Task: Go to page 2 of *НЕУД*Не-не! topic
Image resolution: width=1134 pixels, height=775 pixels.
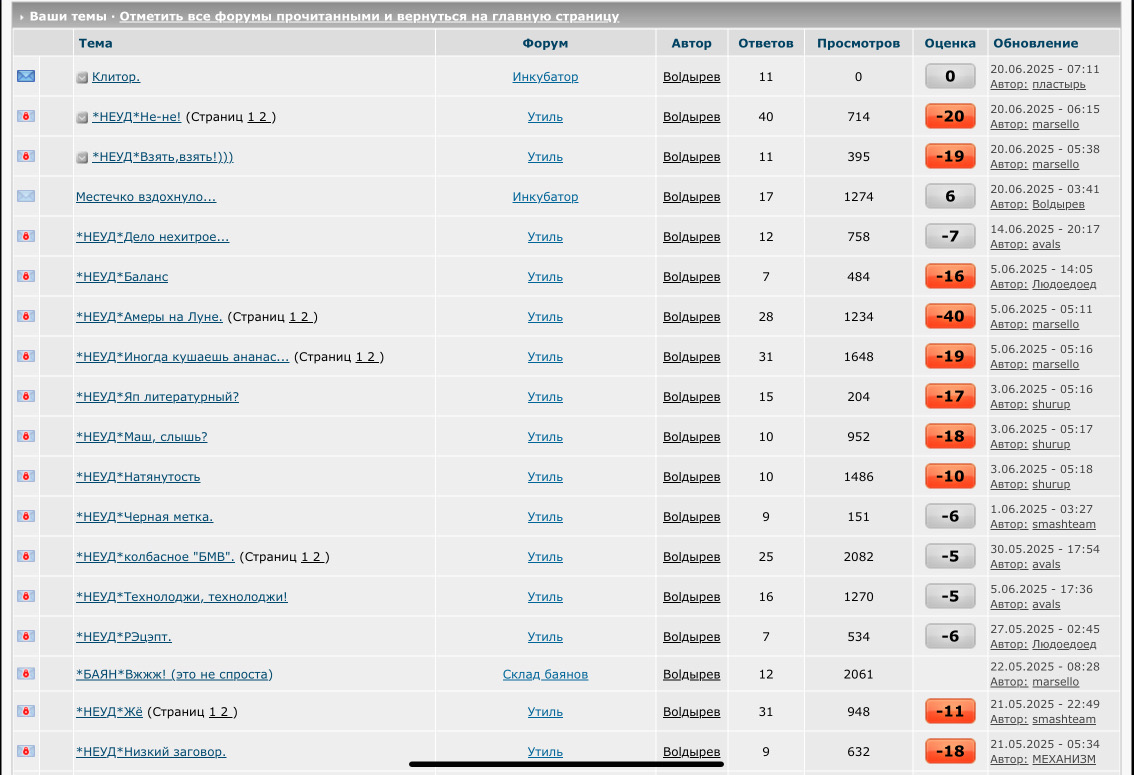Action: [263, 117]
